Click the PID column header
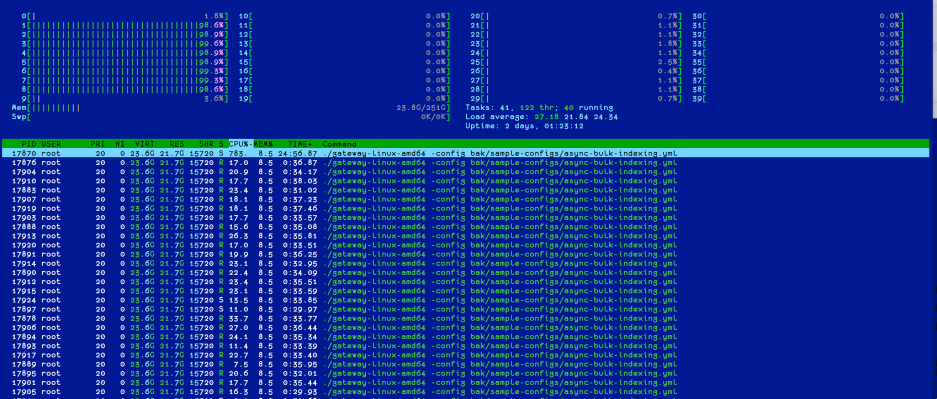The width and height of the screenshot is (937, 399). point(29,144)
